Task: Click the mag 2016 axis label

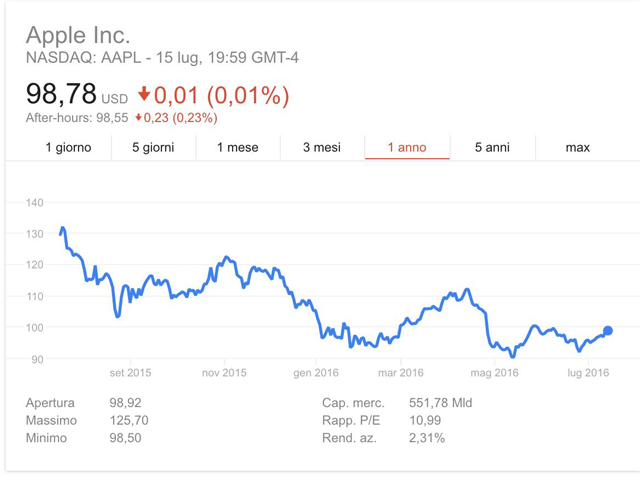Action: 494,373
